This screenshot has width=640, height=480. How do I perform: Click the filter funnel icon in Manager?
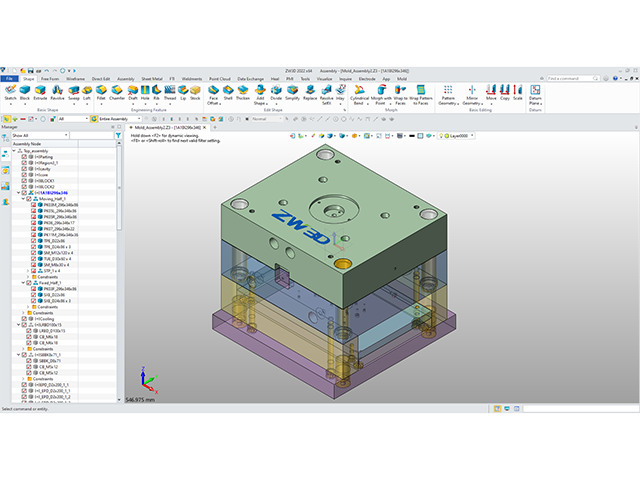pos(118,136)
